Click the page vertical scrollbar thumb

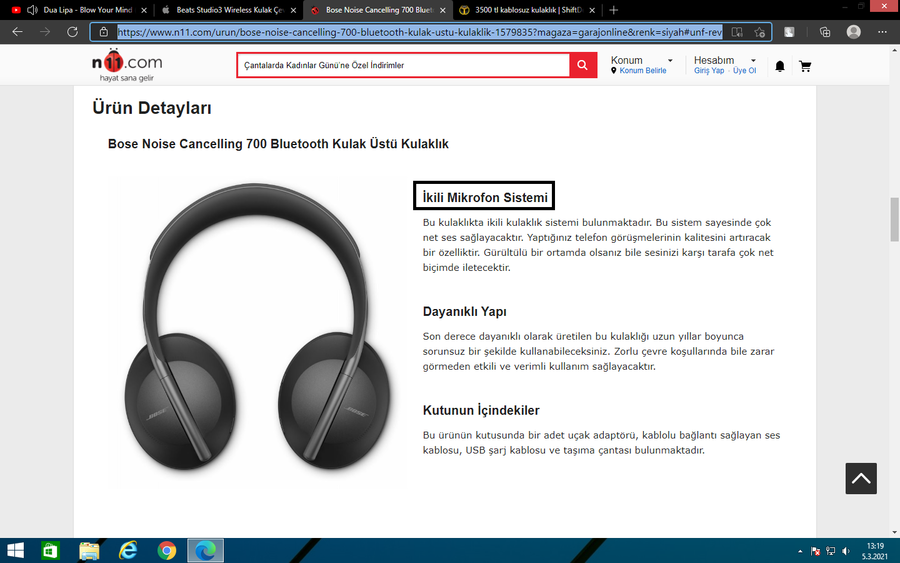click(x=894, y=220)
